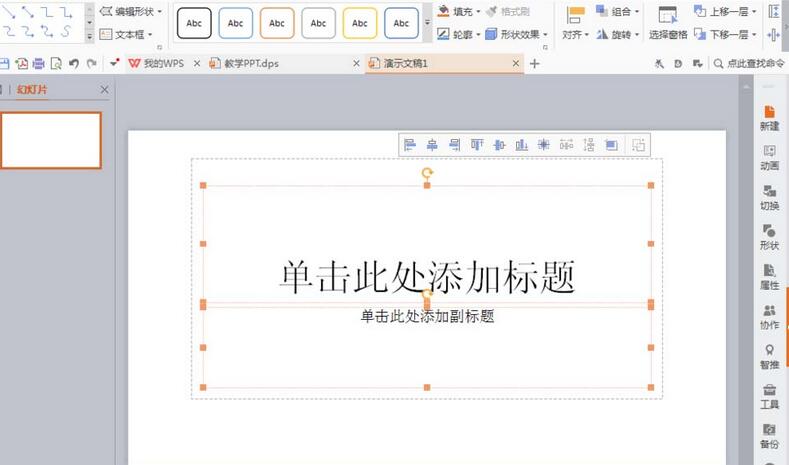Open the 动画 animation panel
Viewport: 789px width, 465px height.
768,156
